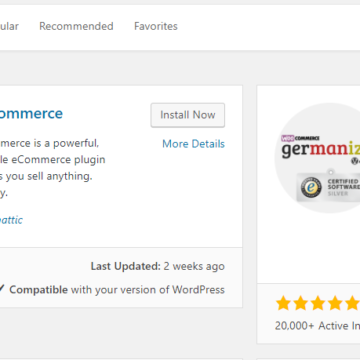Image resolution: width=360 pixels, height=360 pixels.
Task: Click the purple Woo logo in Germanized image
Action: (x=288, y=138)
